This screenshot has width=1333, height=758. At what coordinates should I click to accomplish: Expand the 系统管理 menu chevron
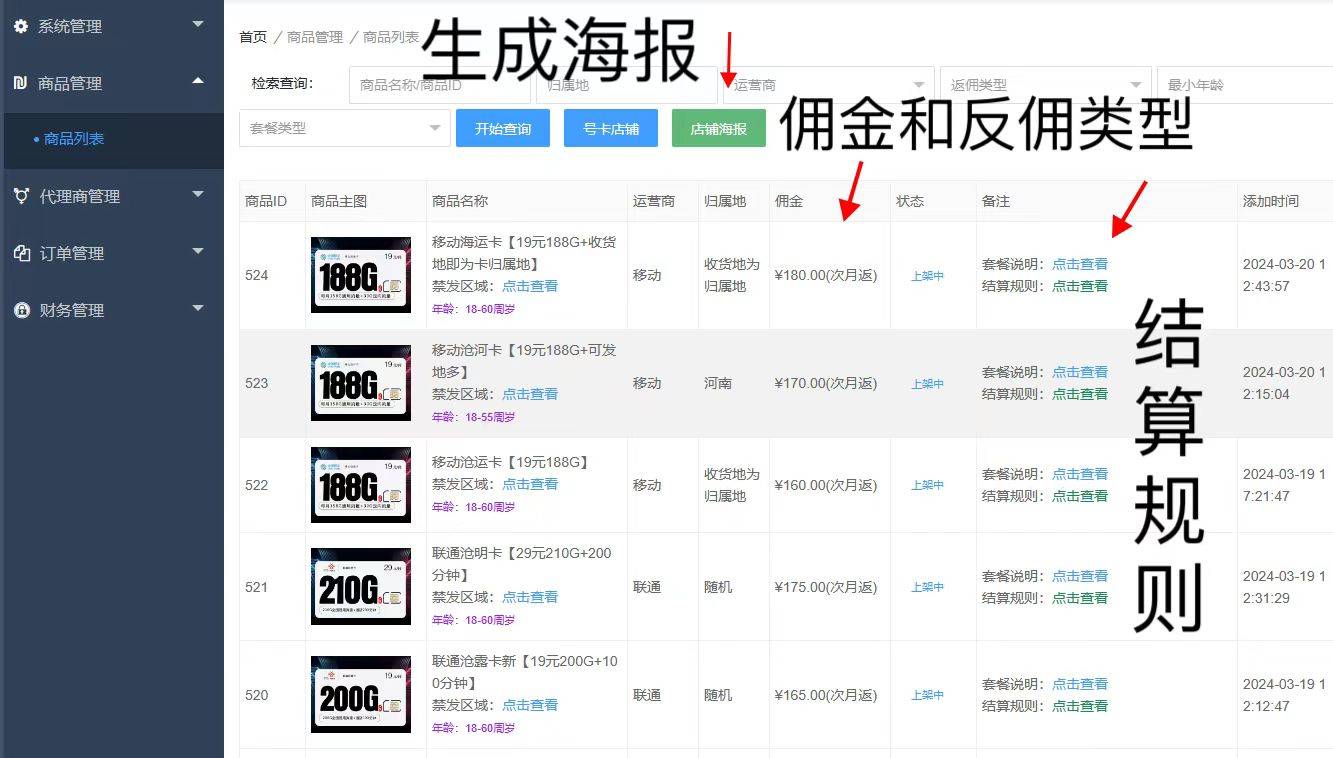[x=197, y=26]
